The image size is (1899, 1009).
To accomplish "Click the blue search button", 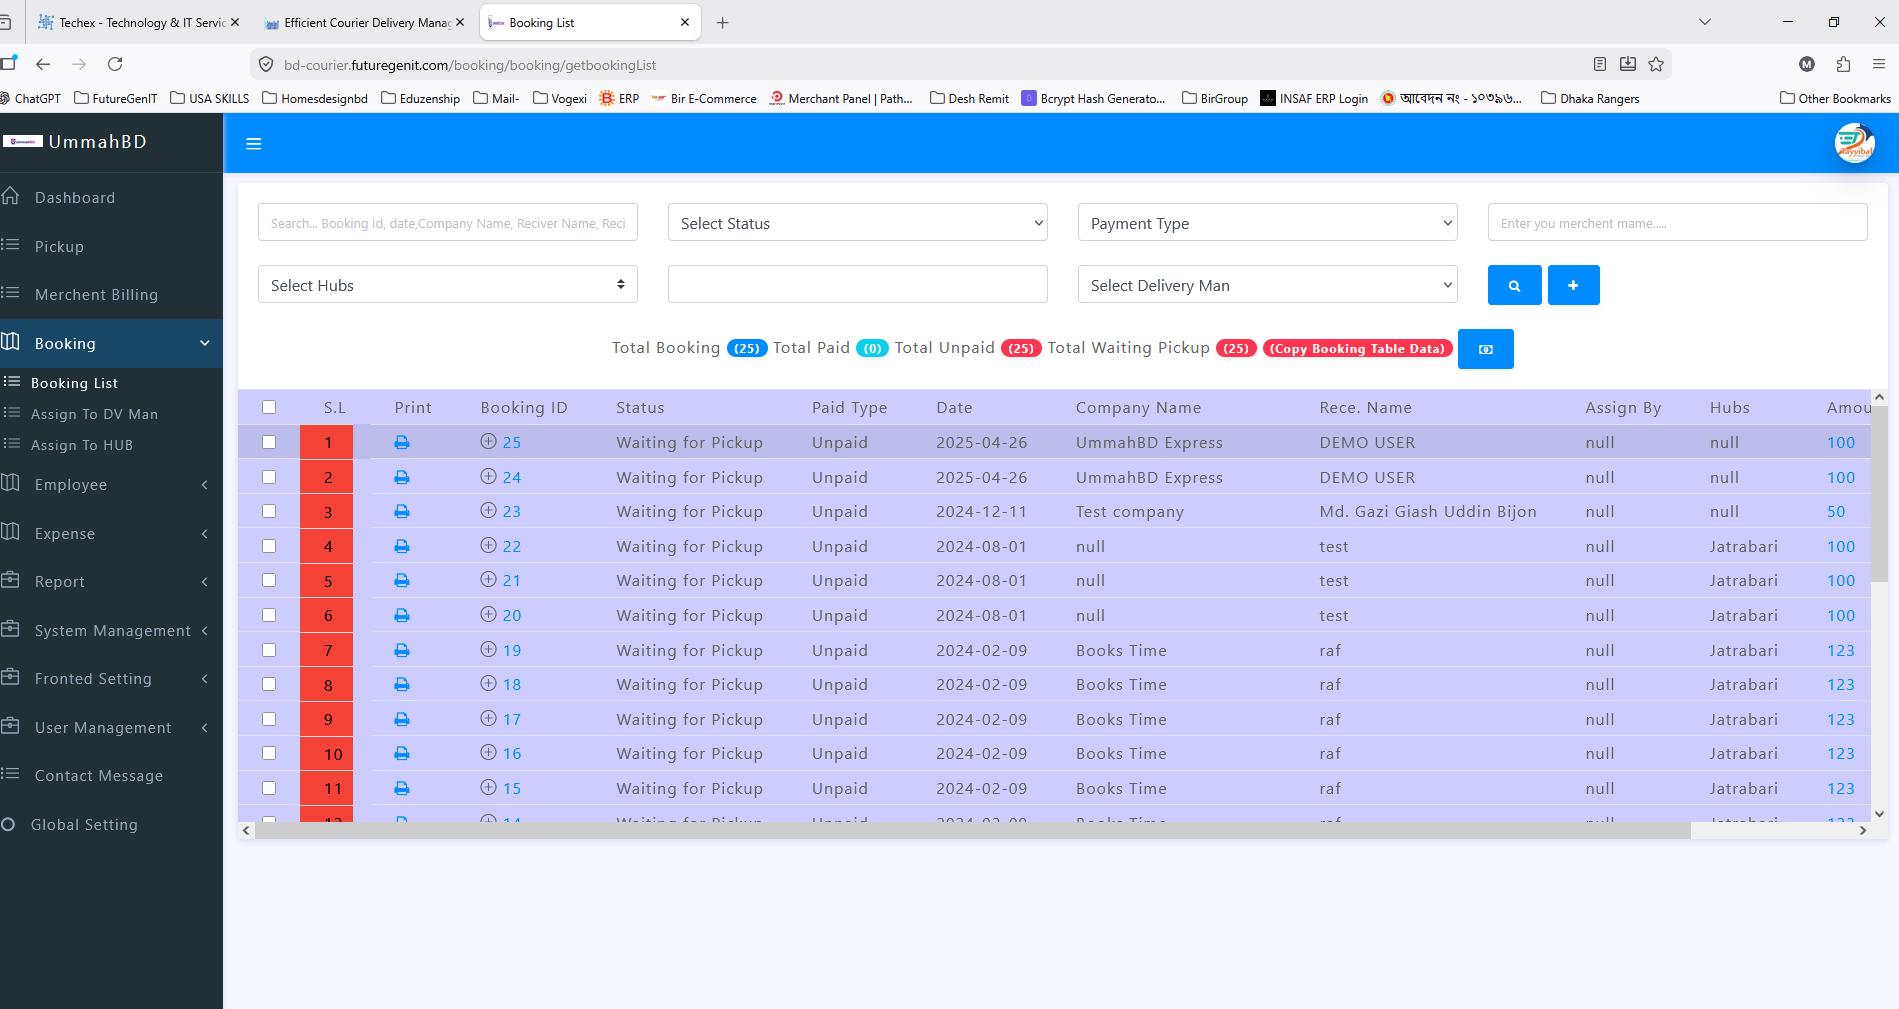I will 1514,285.
